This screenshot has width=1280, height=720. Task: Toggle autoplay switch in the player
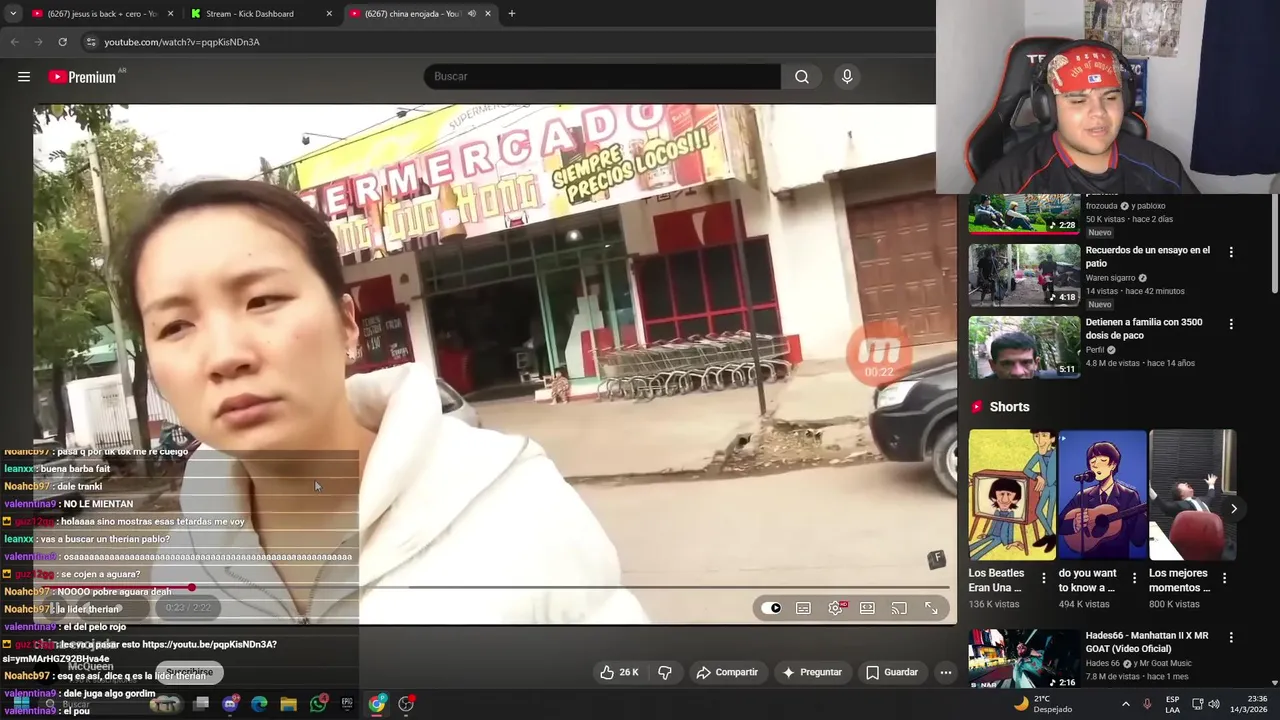(x=771, y=608)
